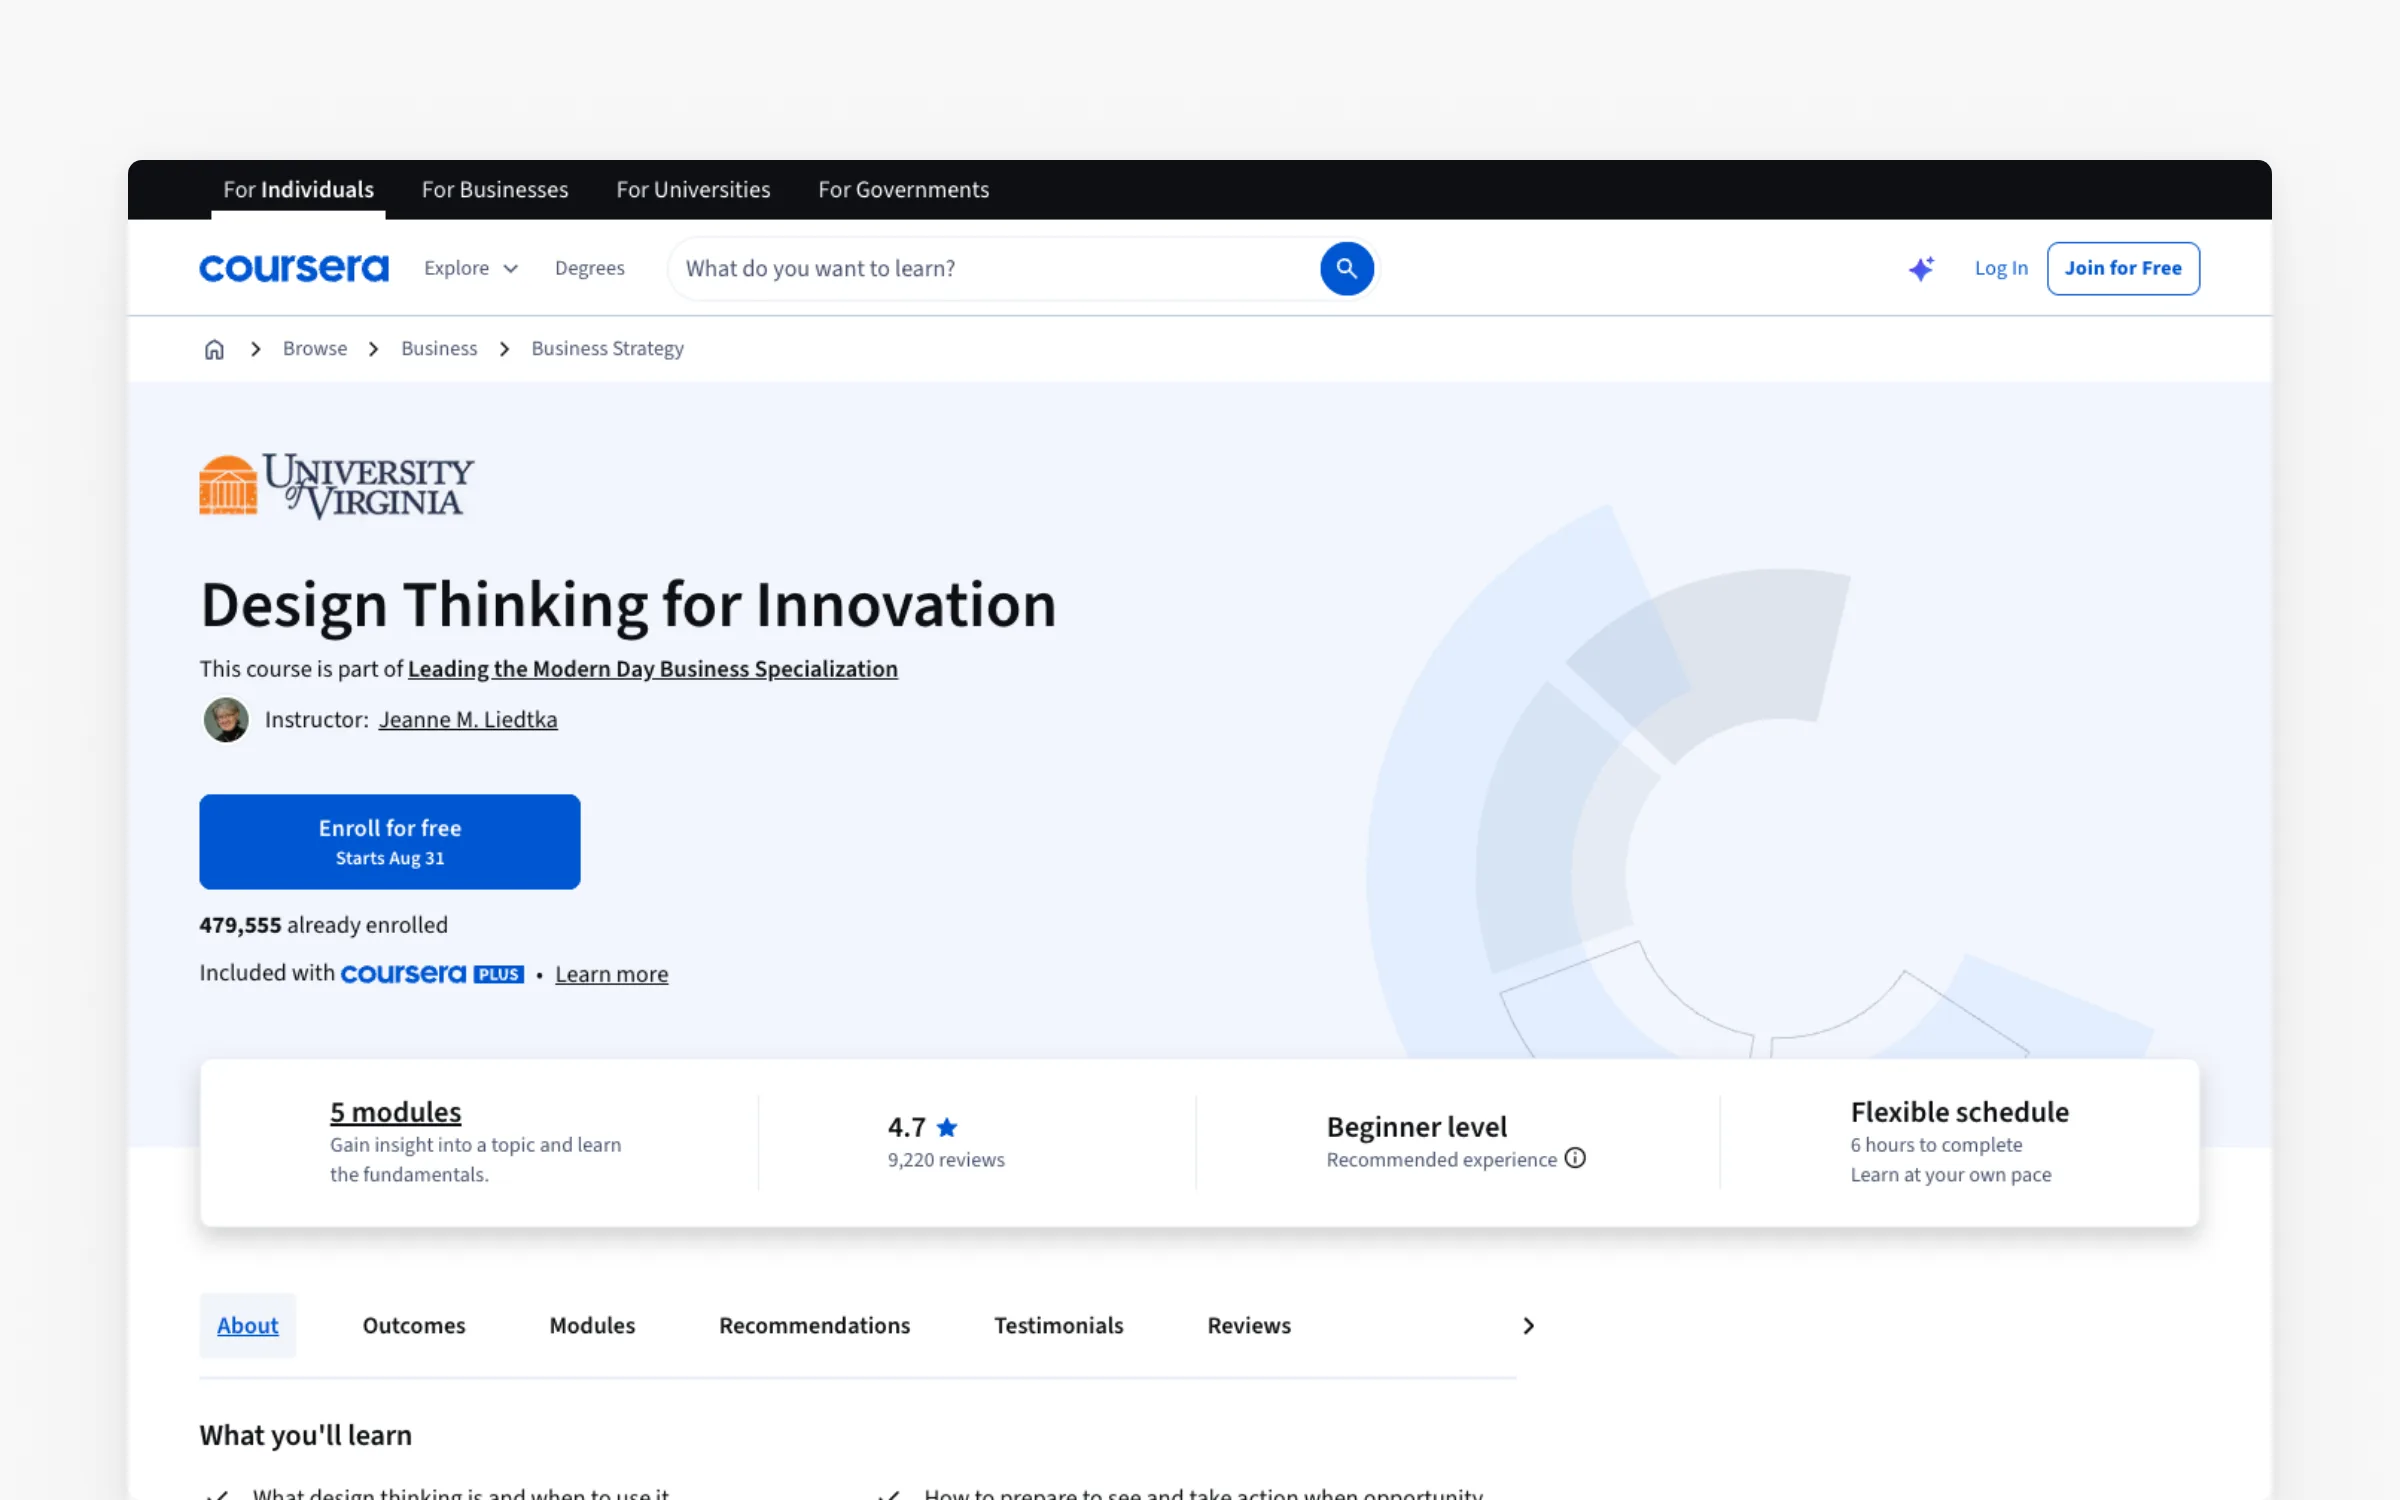Click the 9,220 reviews text
2400x1500 pixels.
tap(946, 1160)
